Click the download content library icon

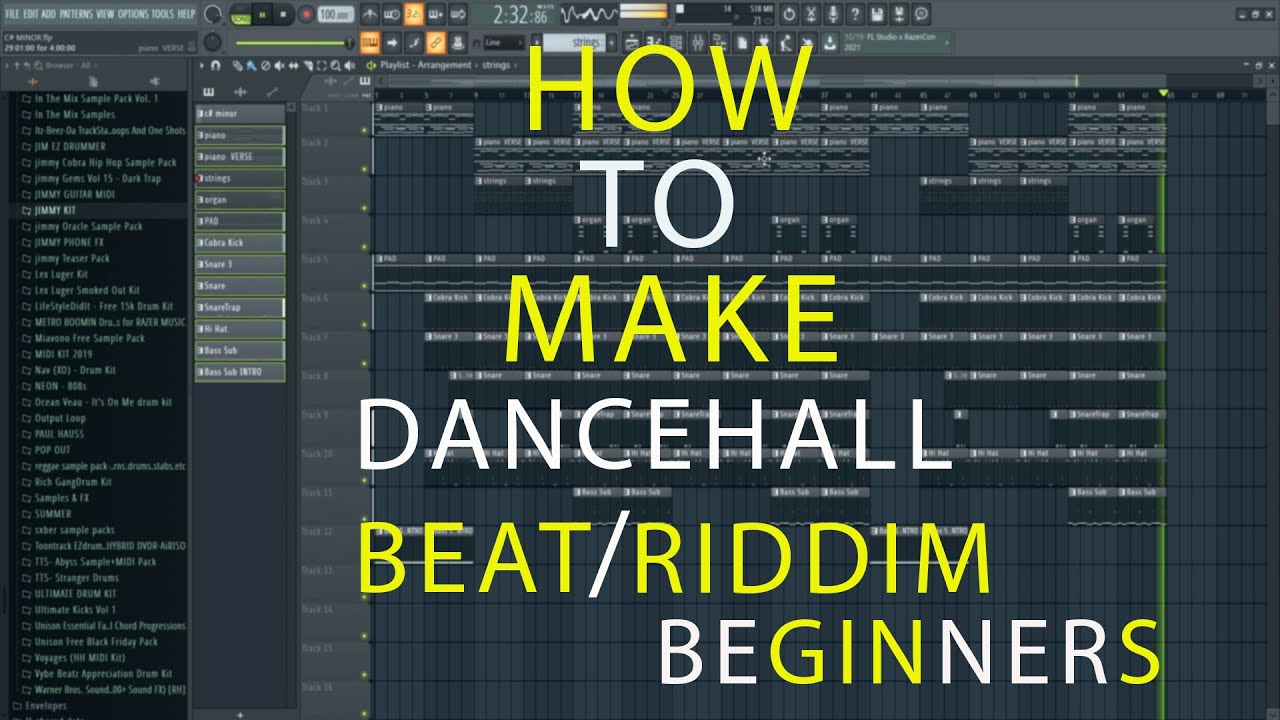tap(830, 43)
